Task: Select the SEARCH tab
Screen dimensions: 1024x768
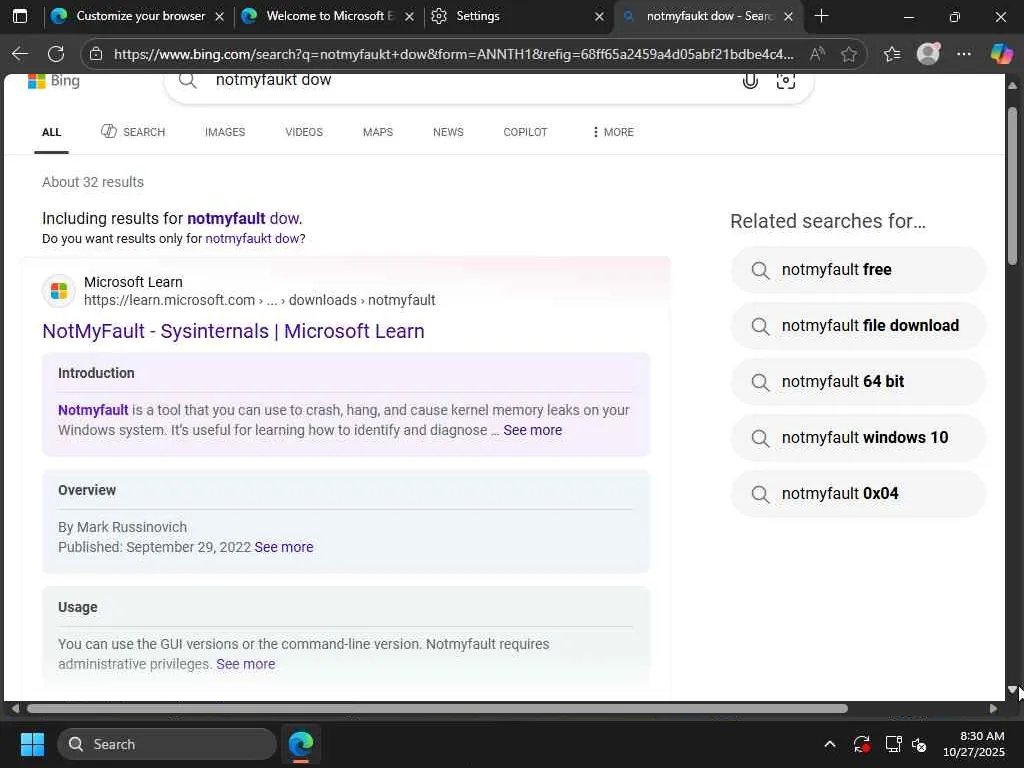Action: pyautogui.click(x=133, y=132)
